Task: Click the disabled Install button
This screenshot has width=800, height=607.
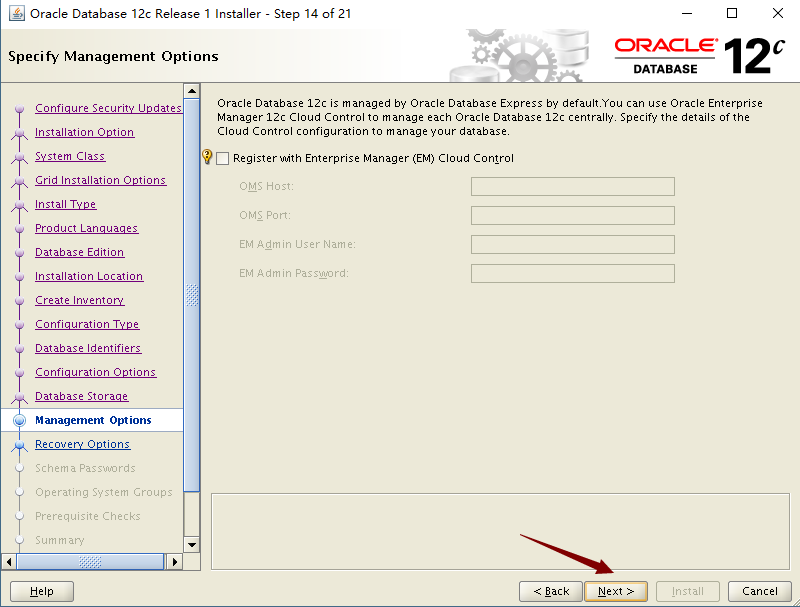Action: coord(688,591)
